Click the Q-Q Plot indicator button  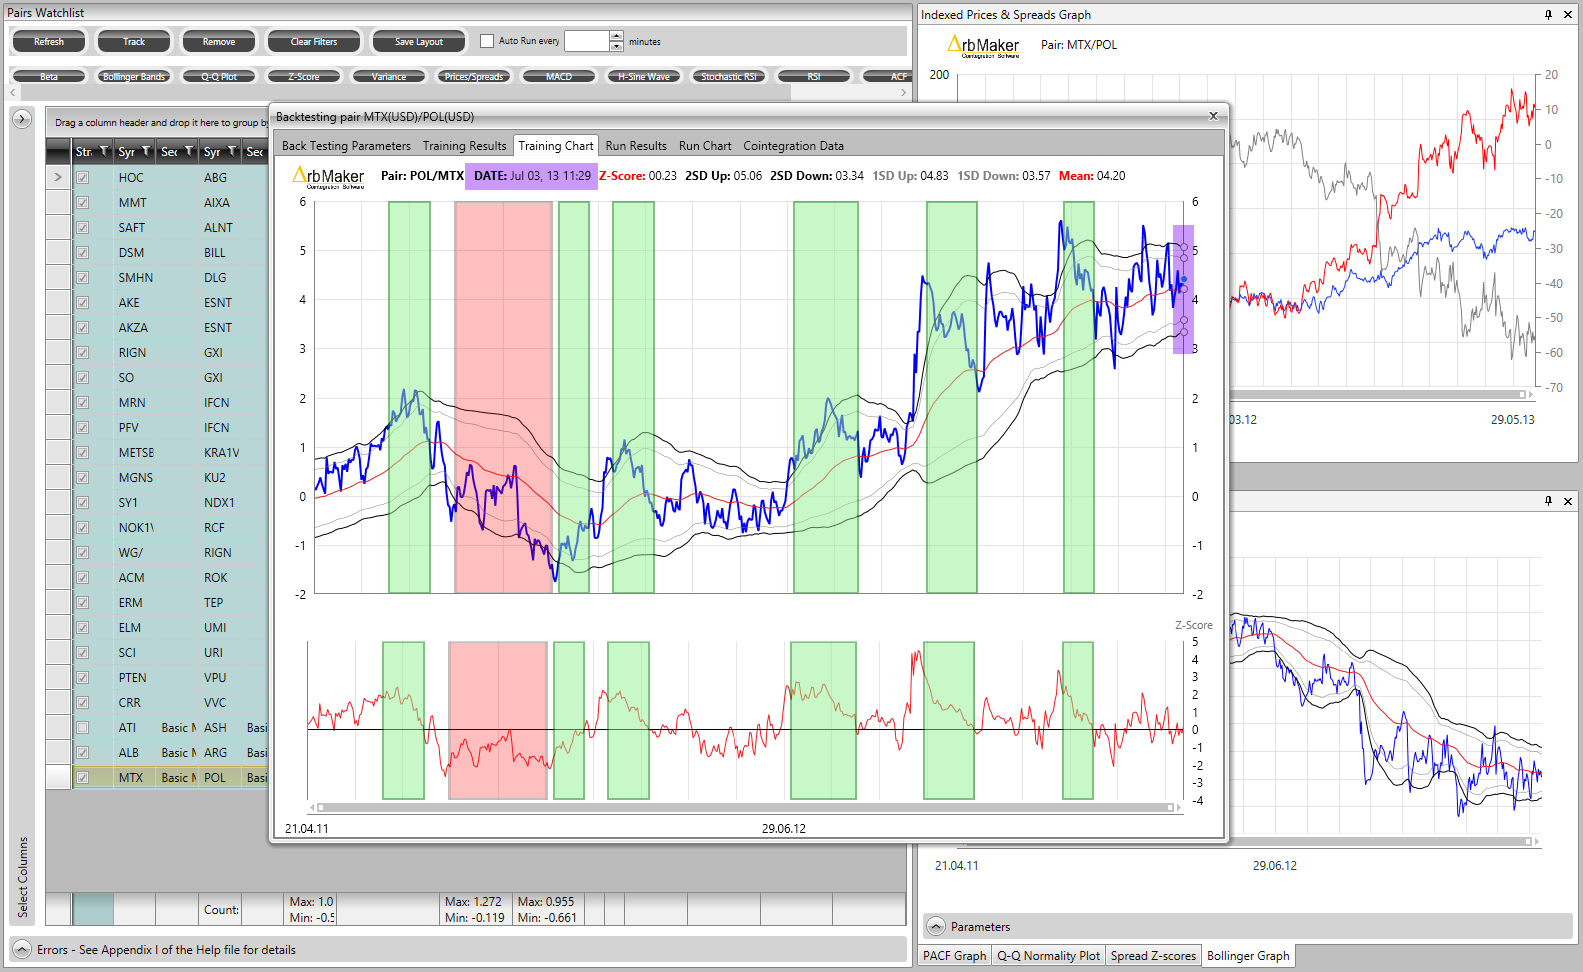coord(219,76)
